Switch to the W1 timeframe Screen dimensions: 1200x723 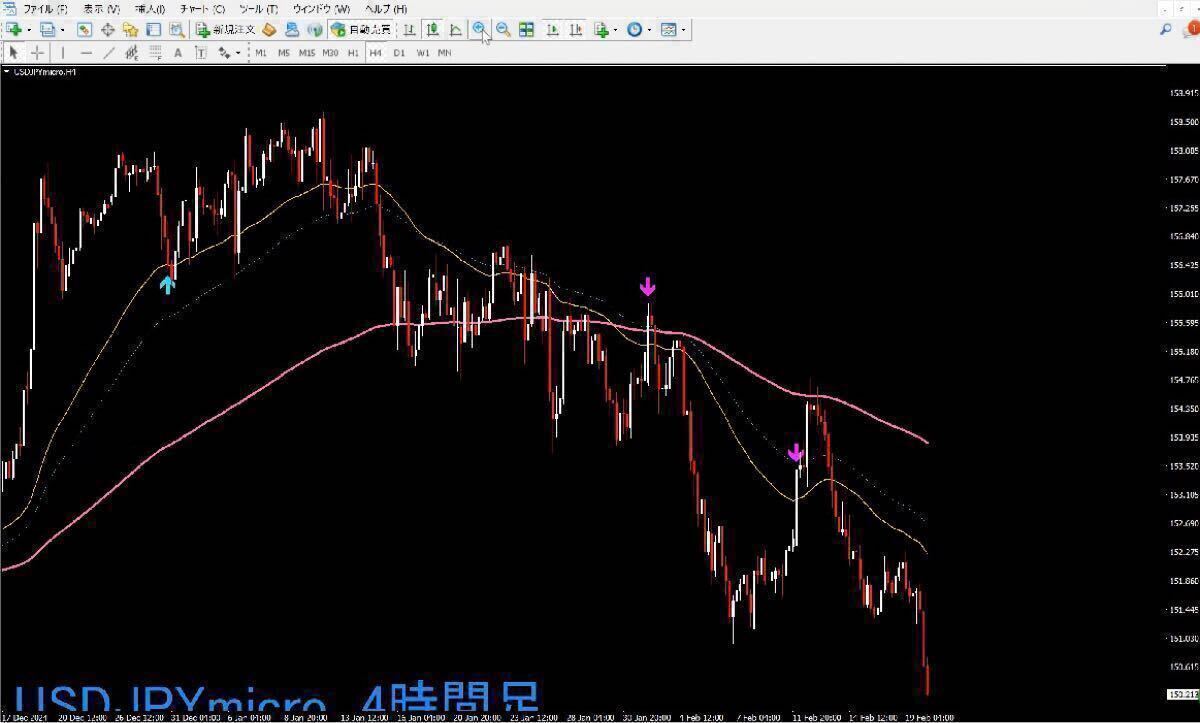[423, 52]
